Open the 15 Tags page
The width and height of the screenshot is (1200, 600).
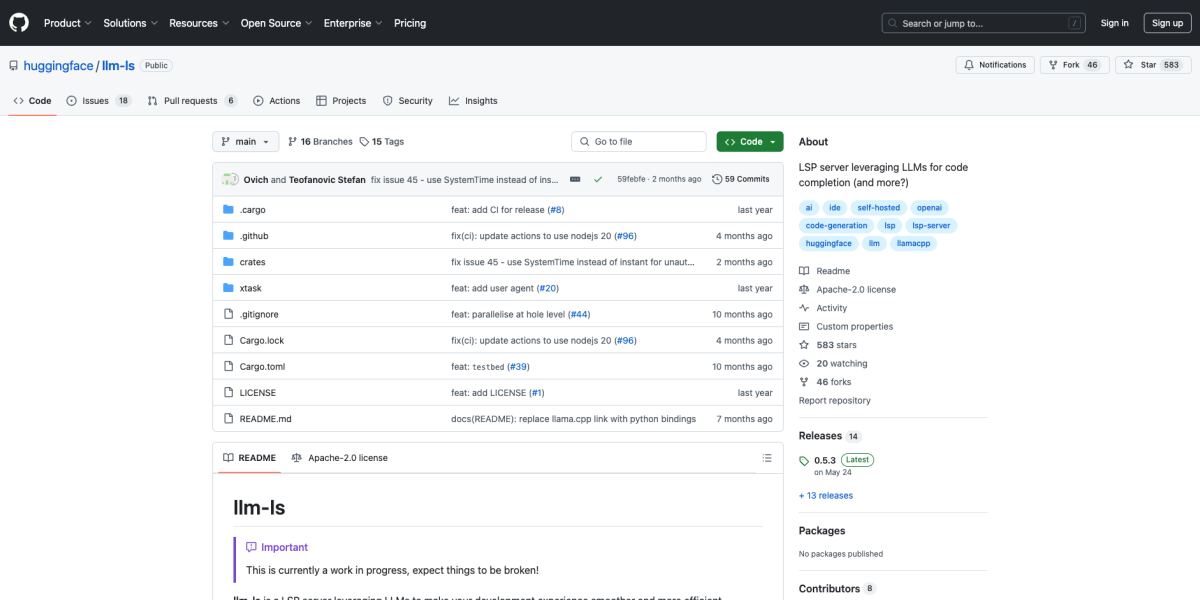381,142
